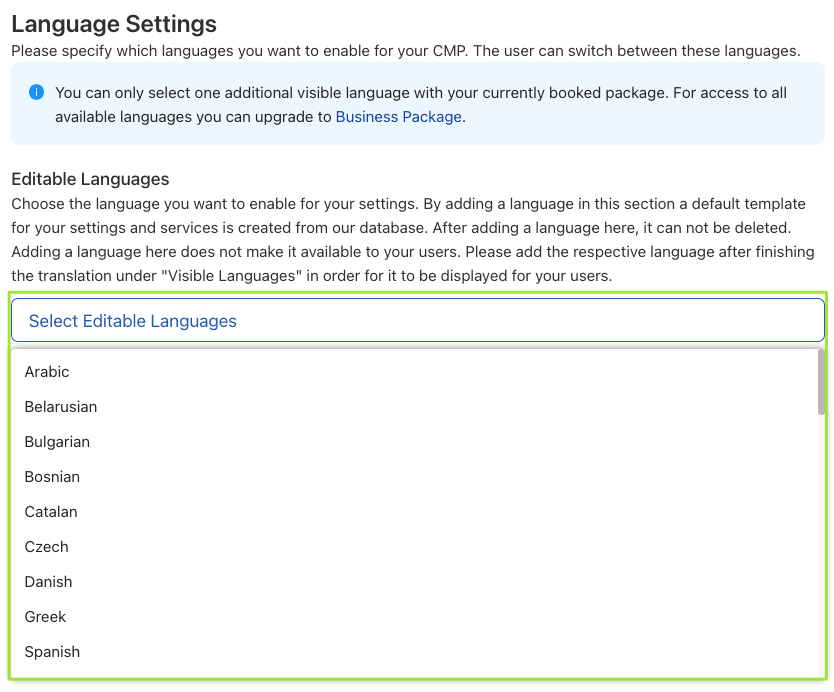
Task: Select the Bosnian language option
Action: tap(52, 477)
